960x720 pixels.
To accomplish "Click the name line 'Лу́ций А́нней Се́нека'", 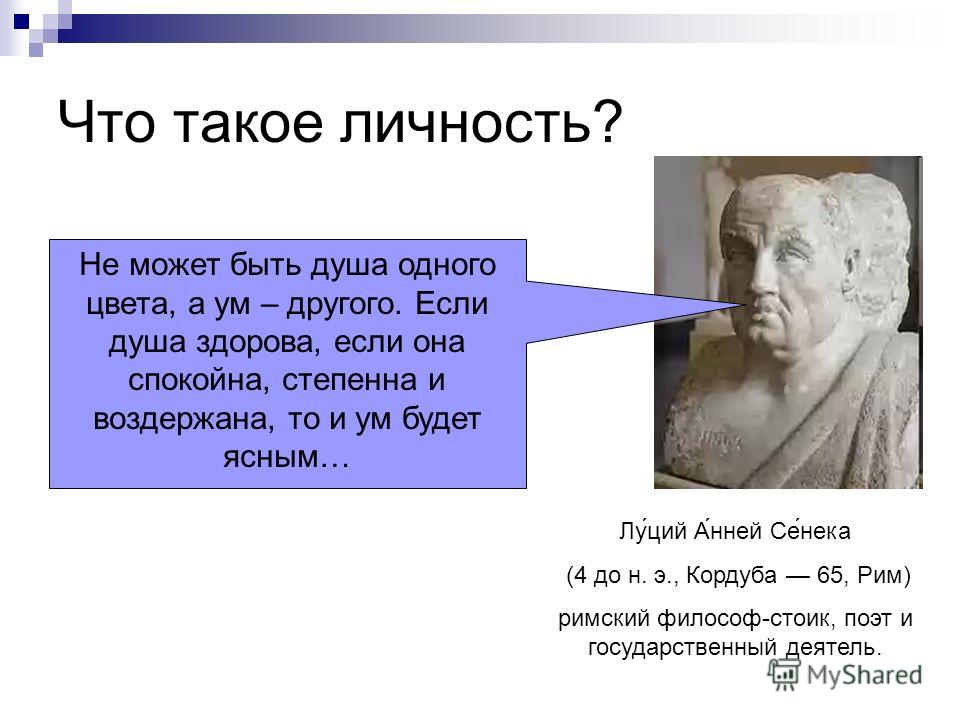I will [x=735, y=530].
